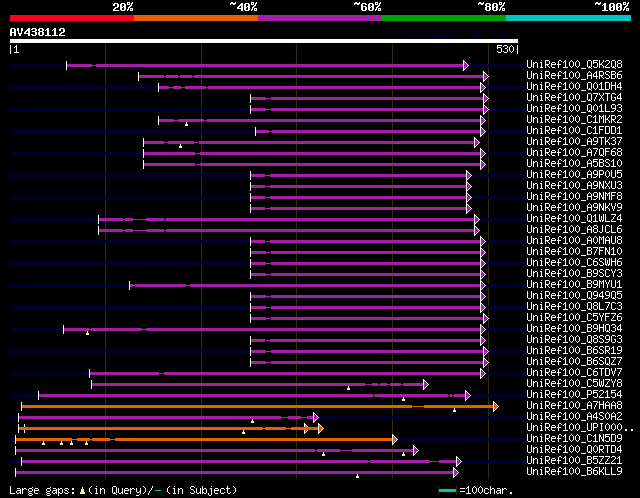Select the UniRef100_A4S0A2 label
This screenshot has height=498, width=640.
pyautogui.click(x=574, y=417)
